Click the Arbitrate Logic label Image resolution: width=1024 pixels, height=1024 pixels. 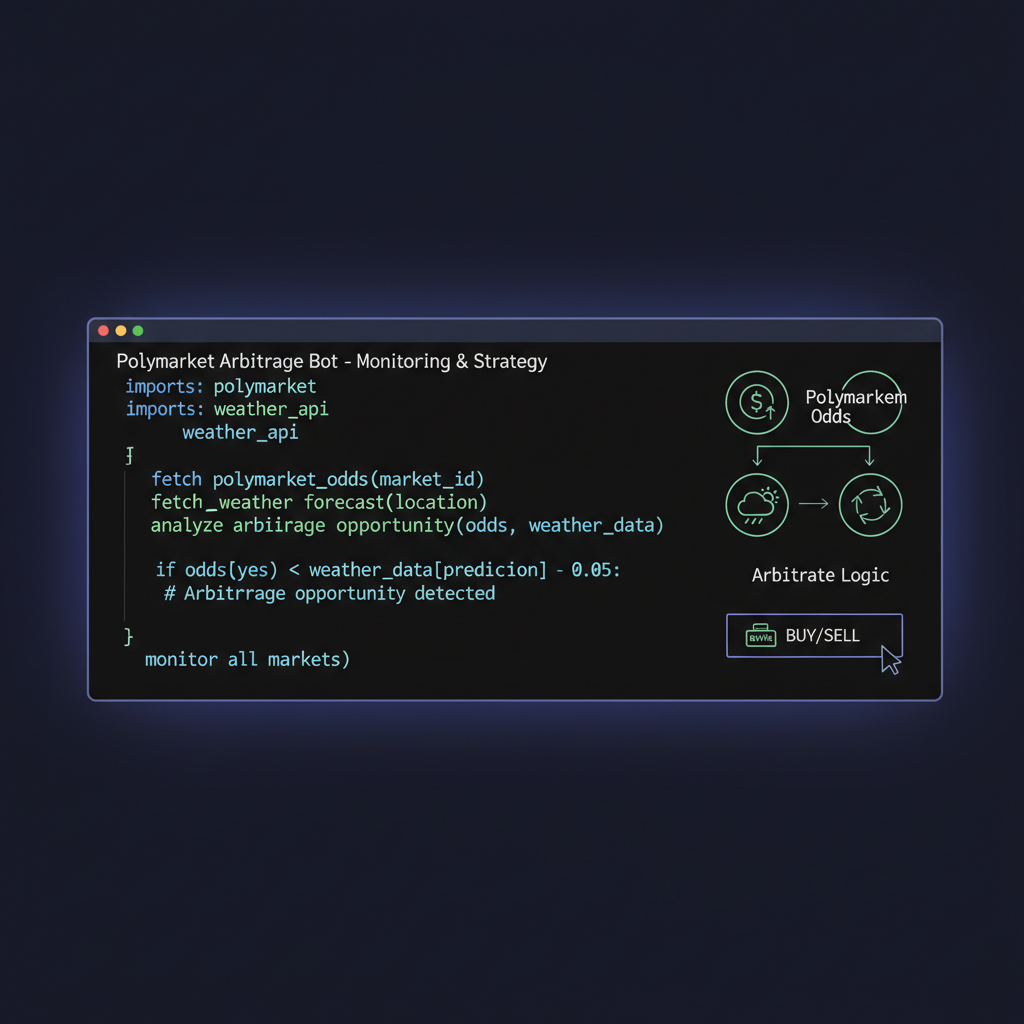(820, 575)
